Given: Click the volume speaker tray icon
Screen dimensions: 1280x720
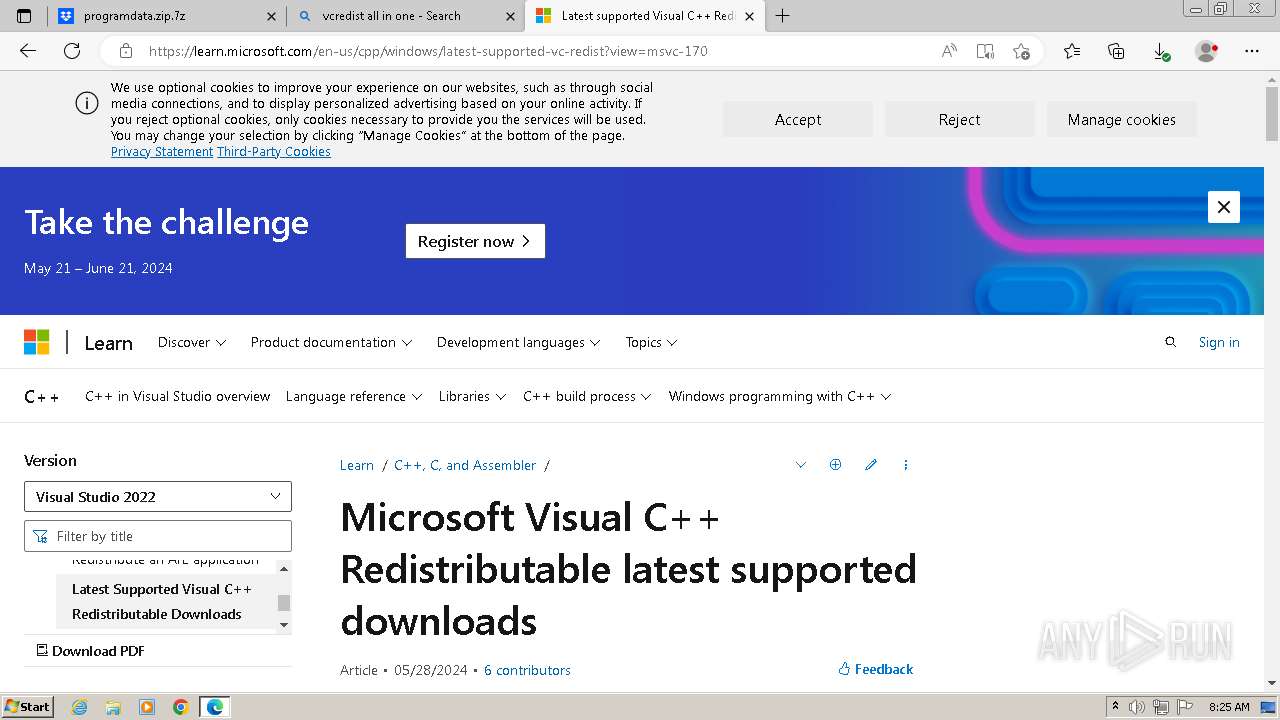Looking at the screenshot, I should [1136, 707].
